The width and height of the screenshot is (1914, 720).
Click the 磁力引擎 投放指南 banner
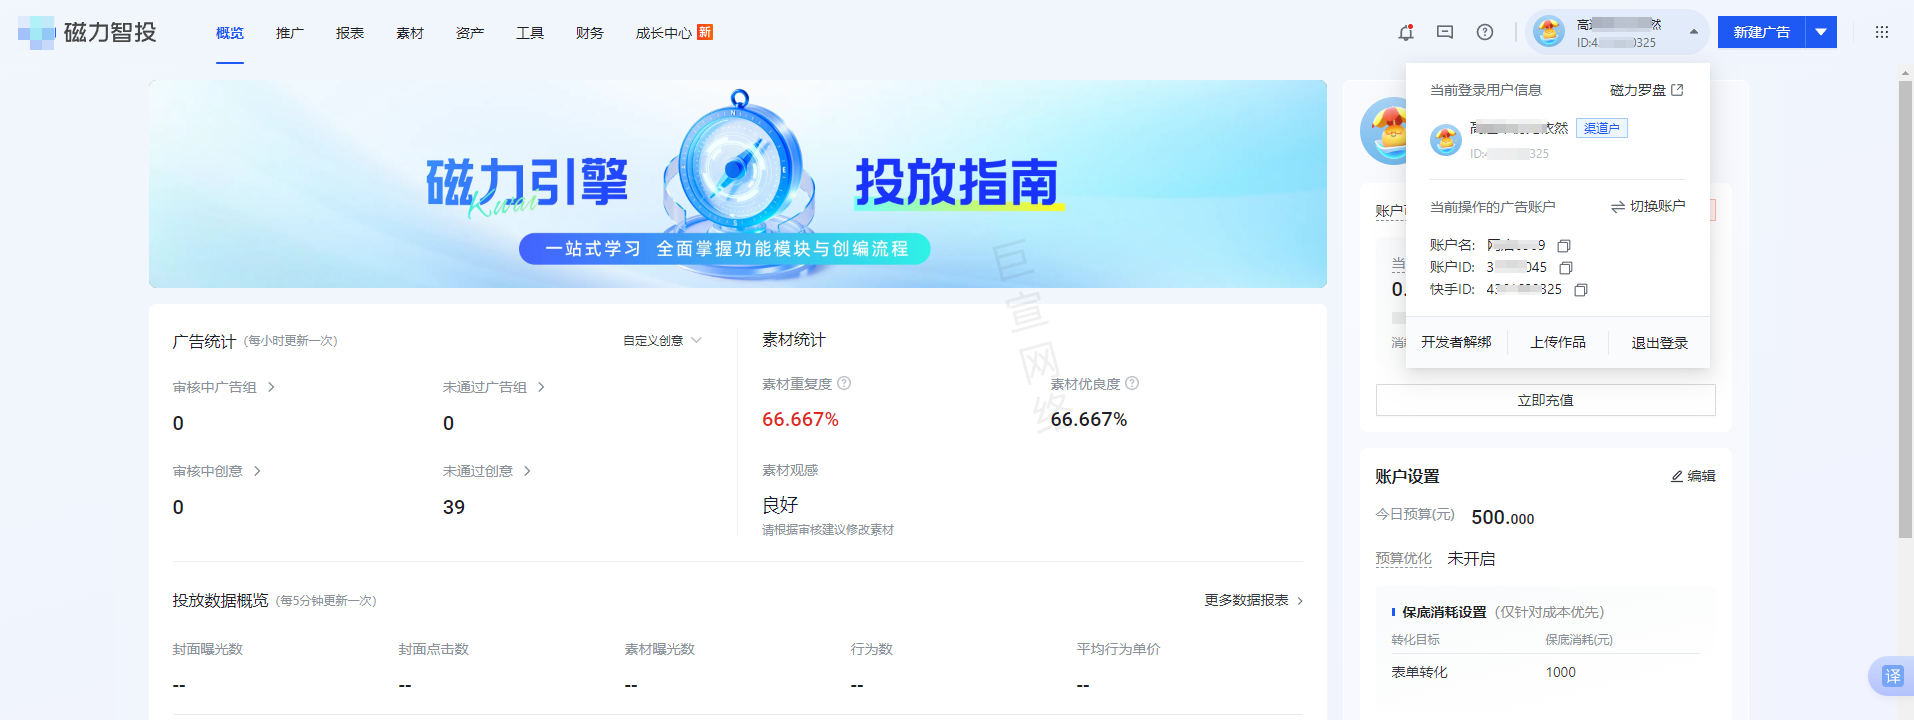pos(738,184)
